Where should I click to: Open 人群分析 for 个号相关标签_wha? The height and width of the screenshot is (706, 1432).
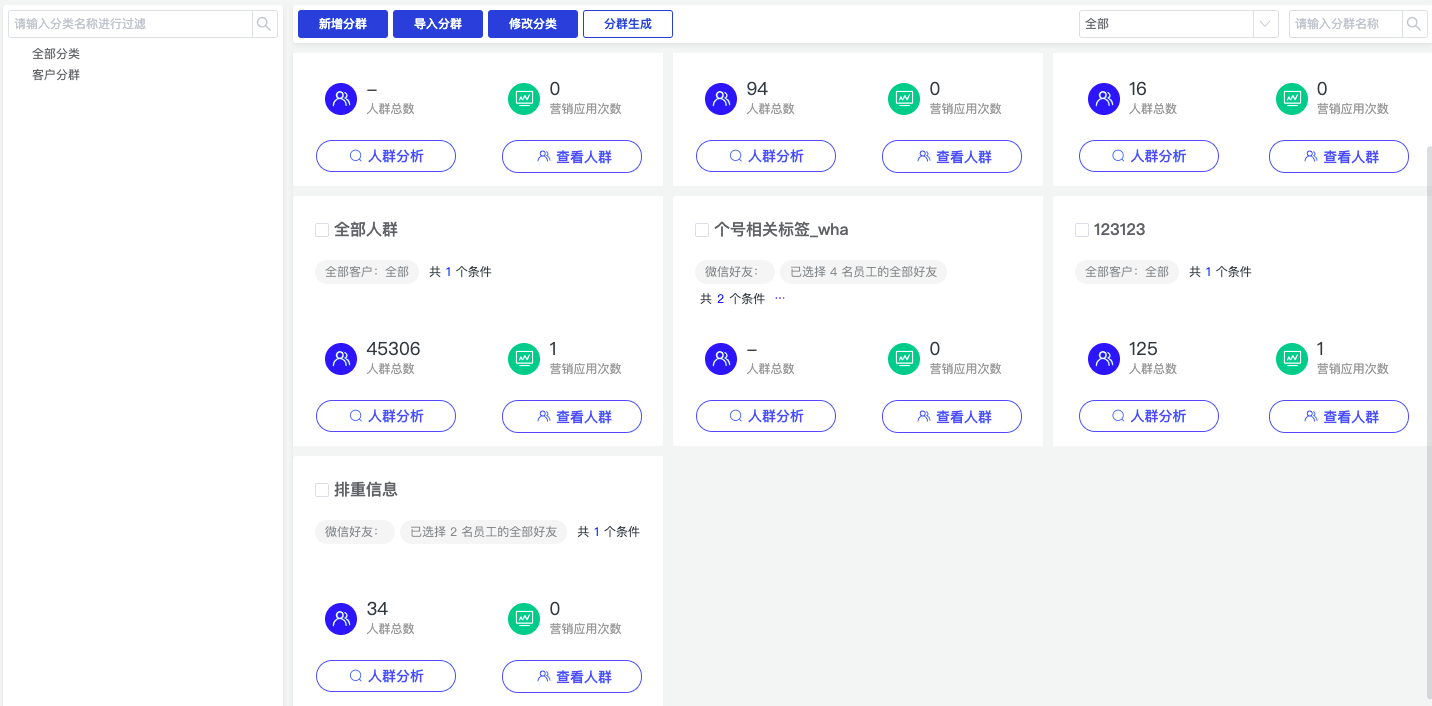(x=766, y=416)
